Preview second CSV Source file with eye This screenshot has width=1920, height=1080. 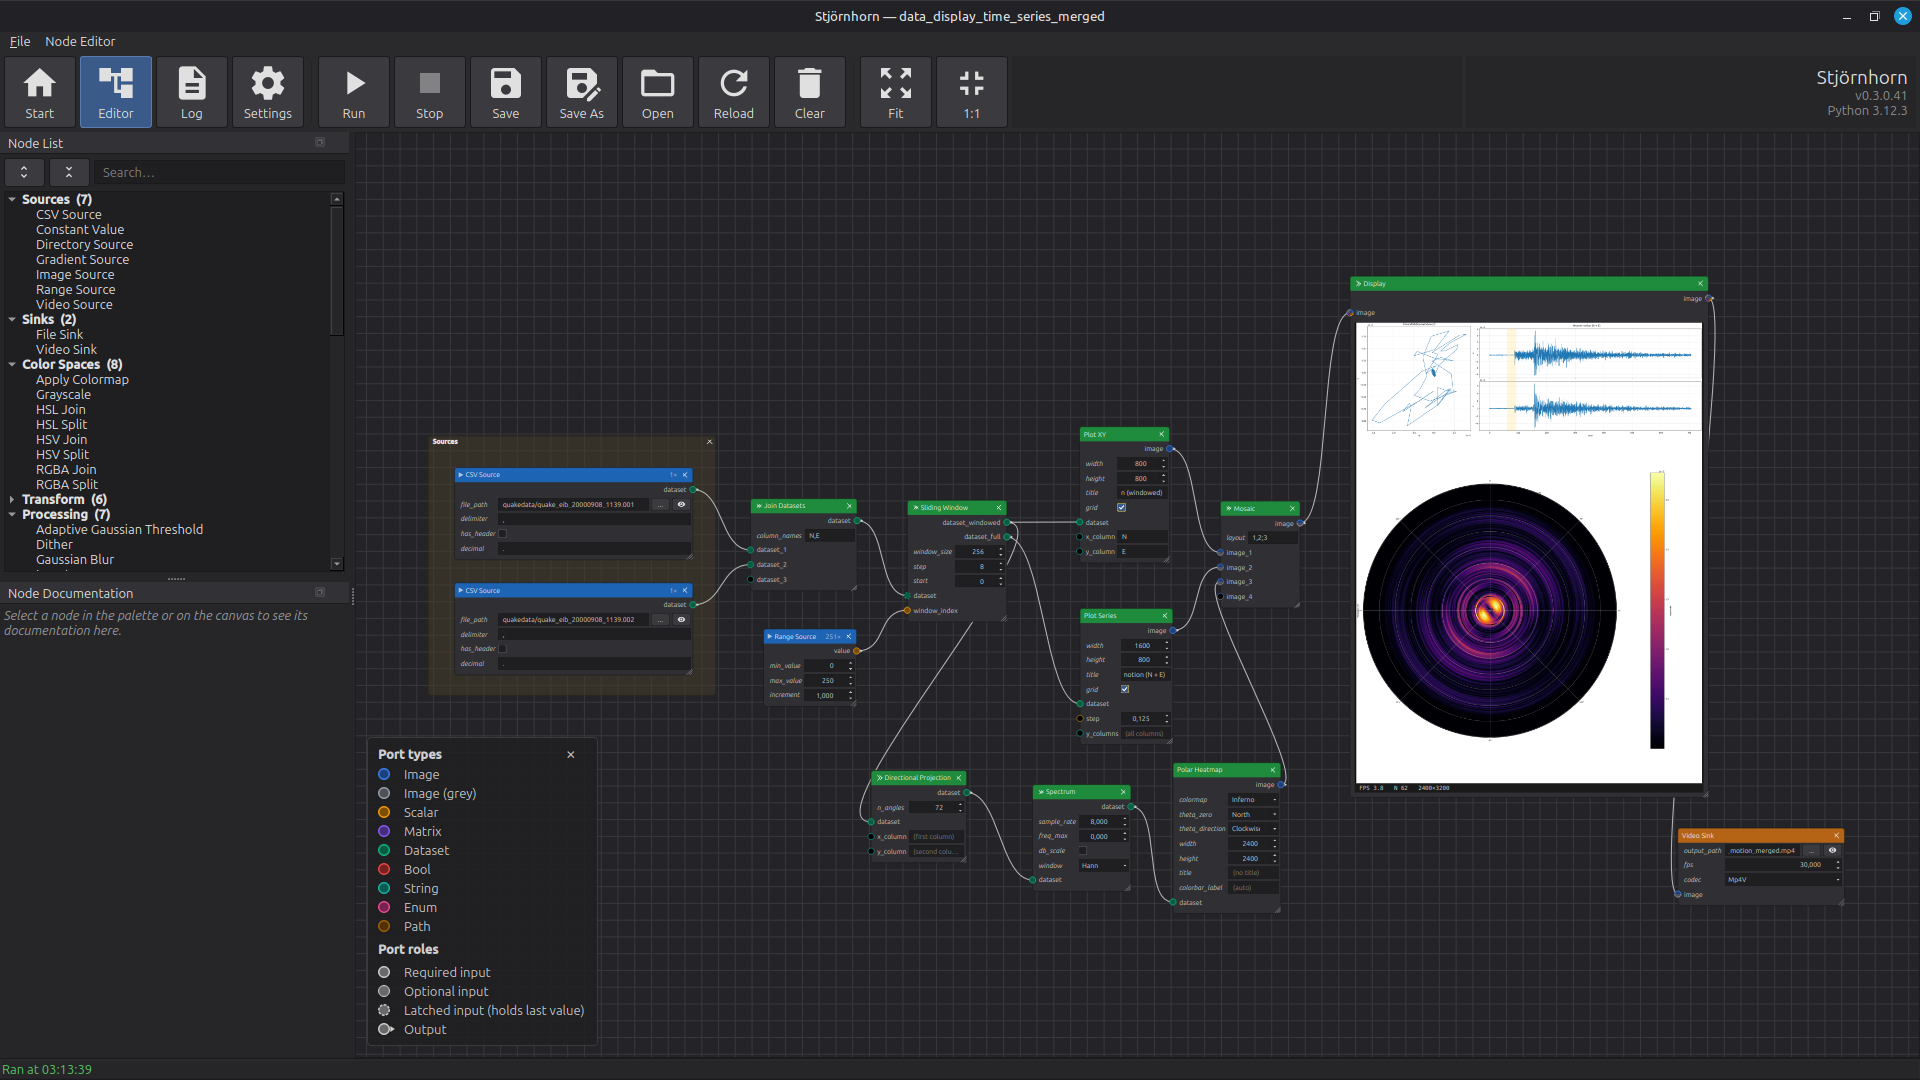(x=681, y=620)
